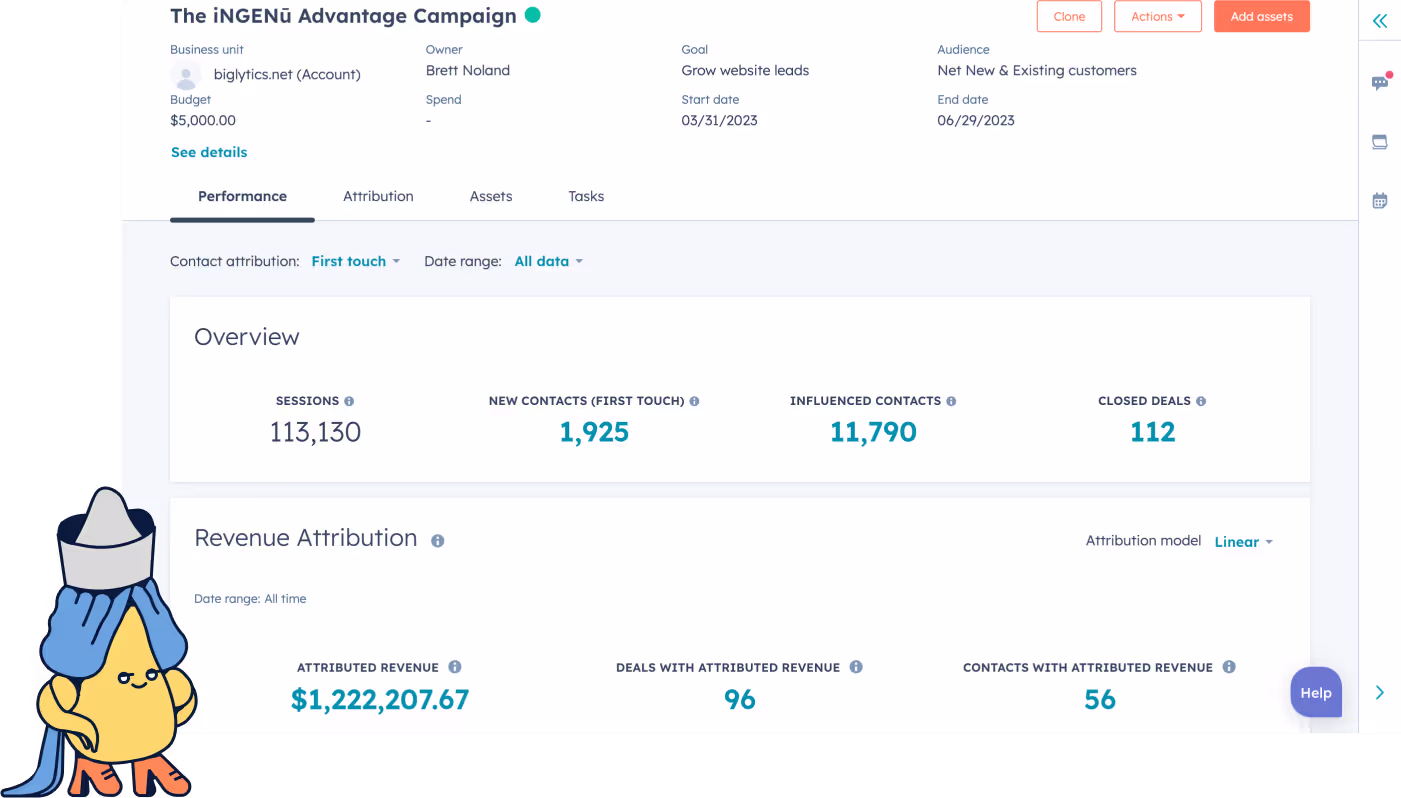Click the info icon beside Attributed Revenue
Viewport: 1401px width, 798px height.
point(455,667)
